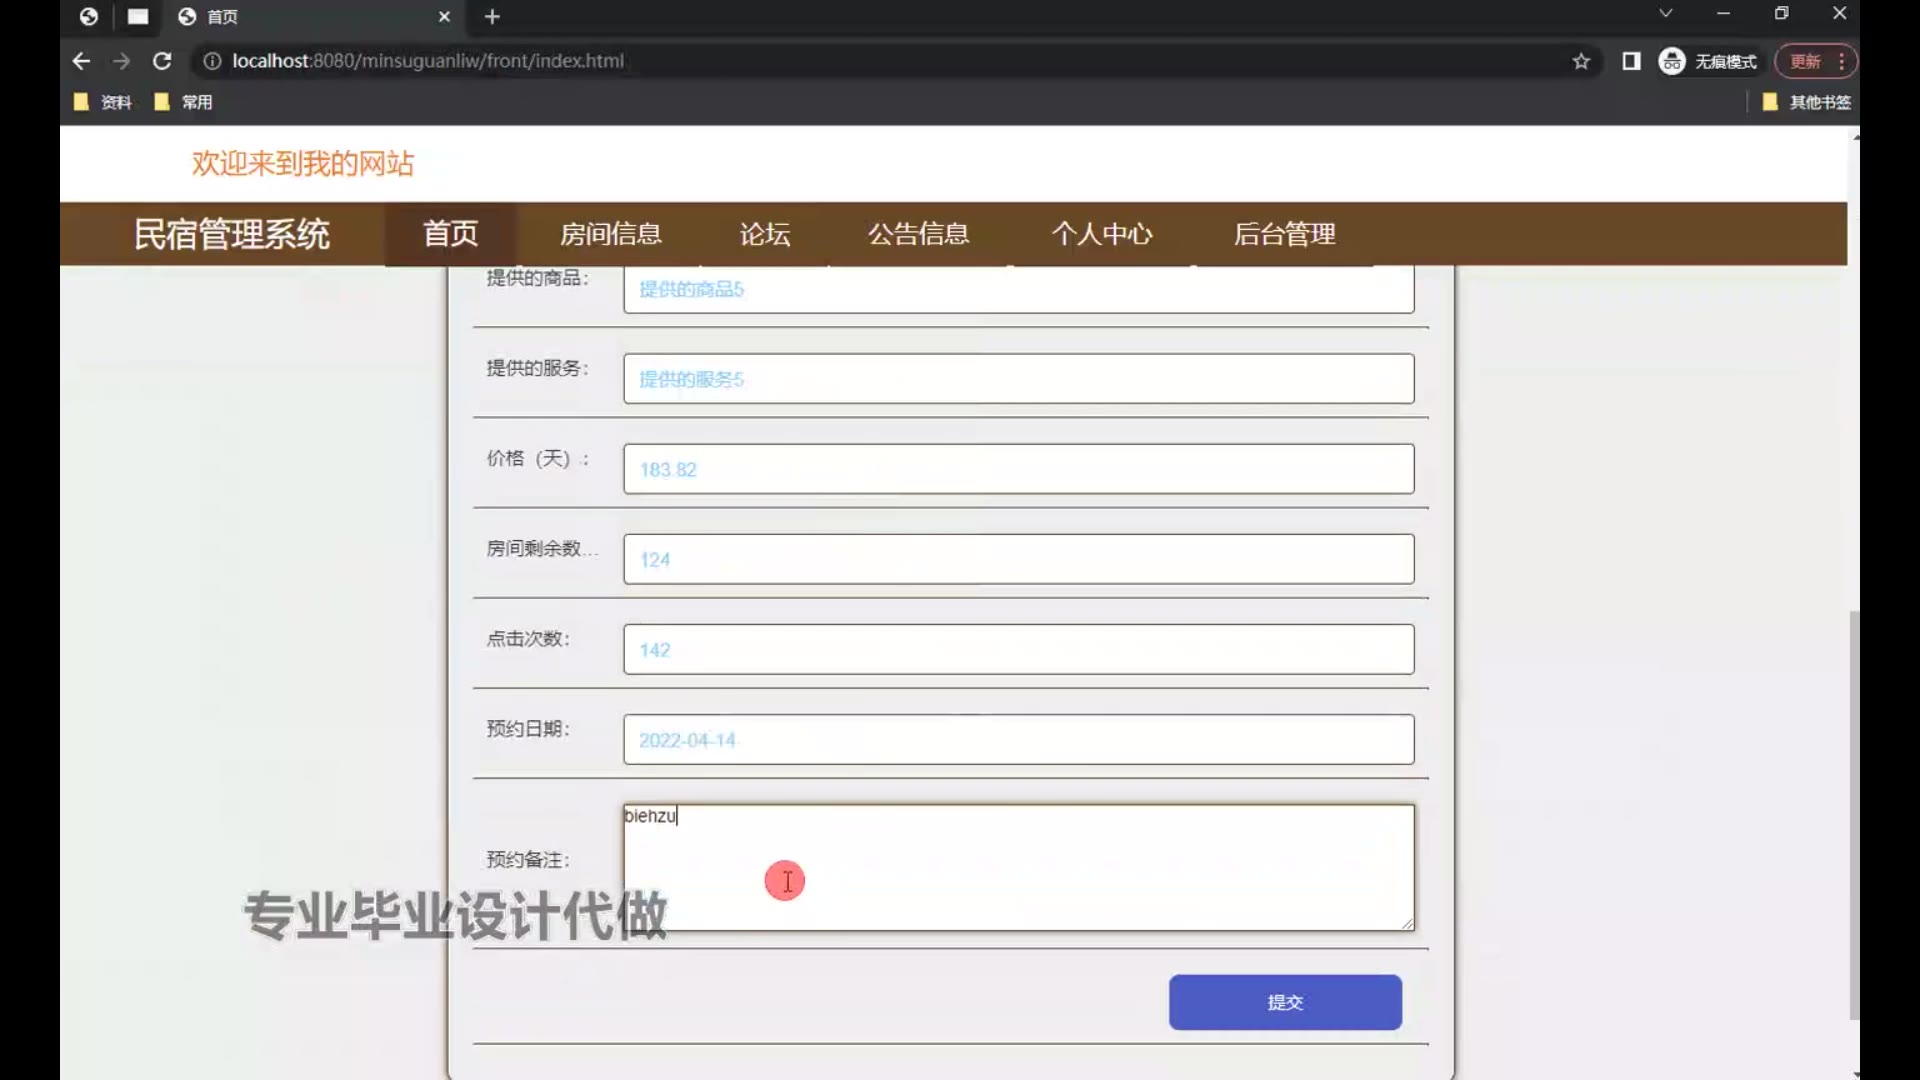Close the 首页 browser tab

(x=445, y=16)
